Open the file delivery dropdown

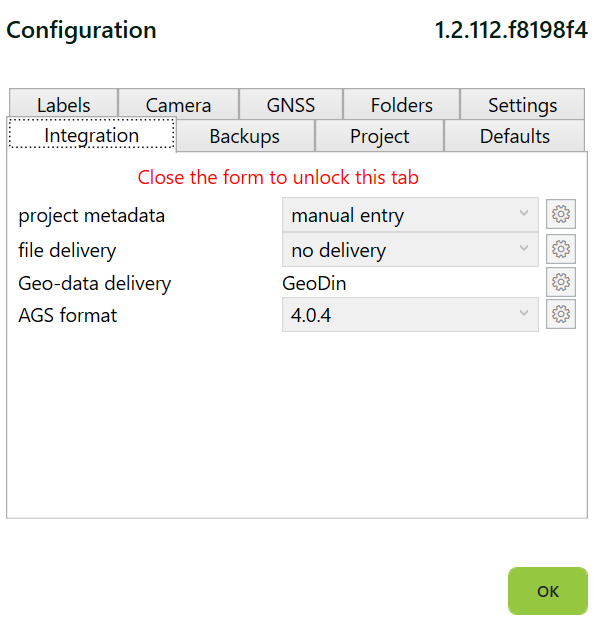[x=410, y=249]
